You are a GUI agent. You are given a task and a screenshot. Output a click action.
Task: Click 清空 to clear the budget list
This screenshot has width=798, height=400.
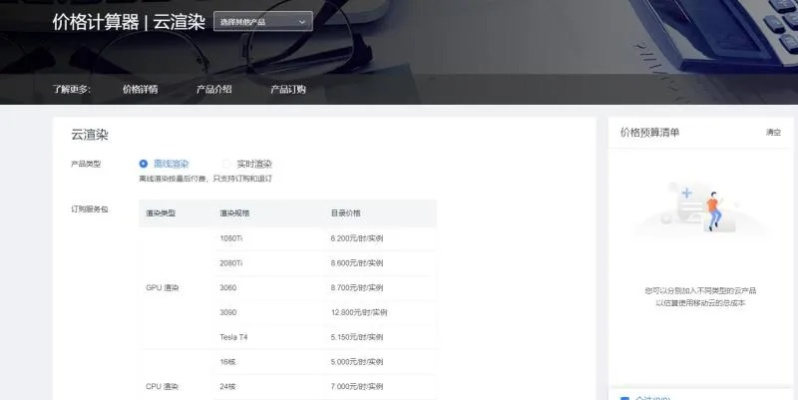point(773,132)
